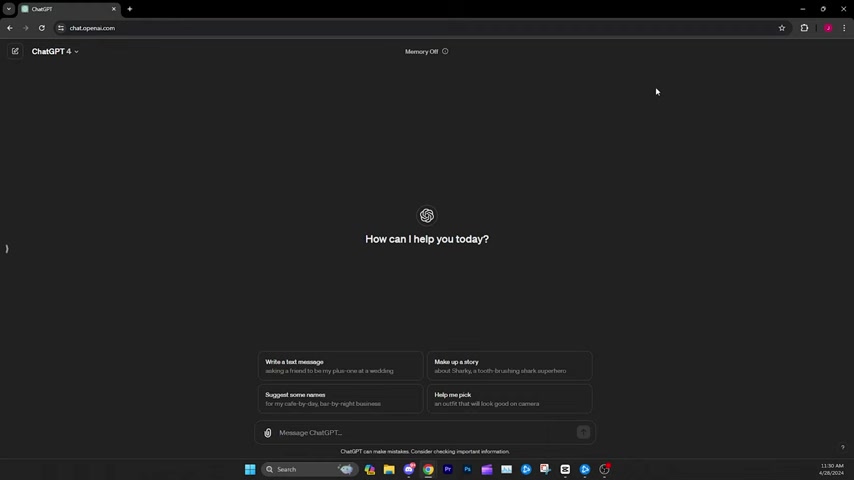Click the attach file paperclip icon
Viewport: 854px width, 480px height.
[267, 433]
